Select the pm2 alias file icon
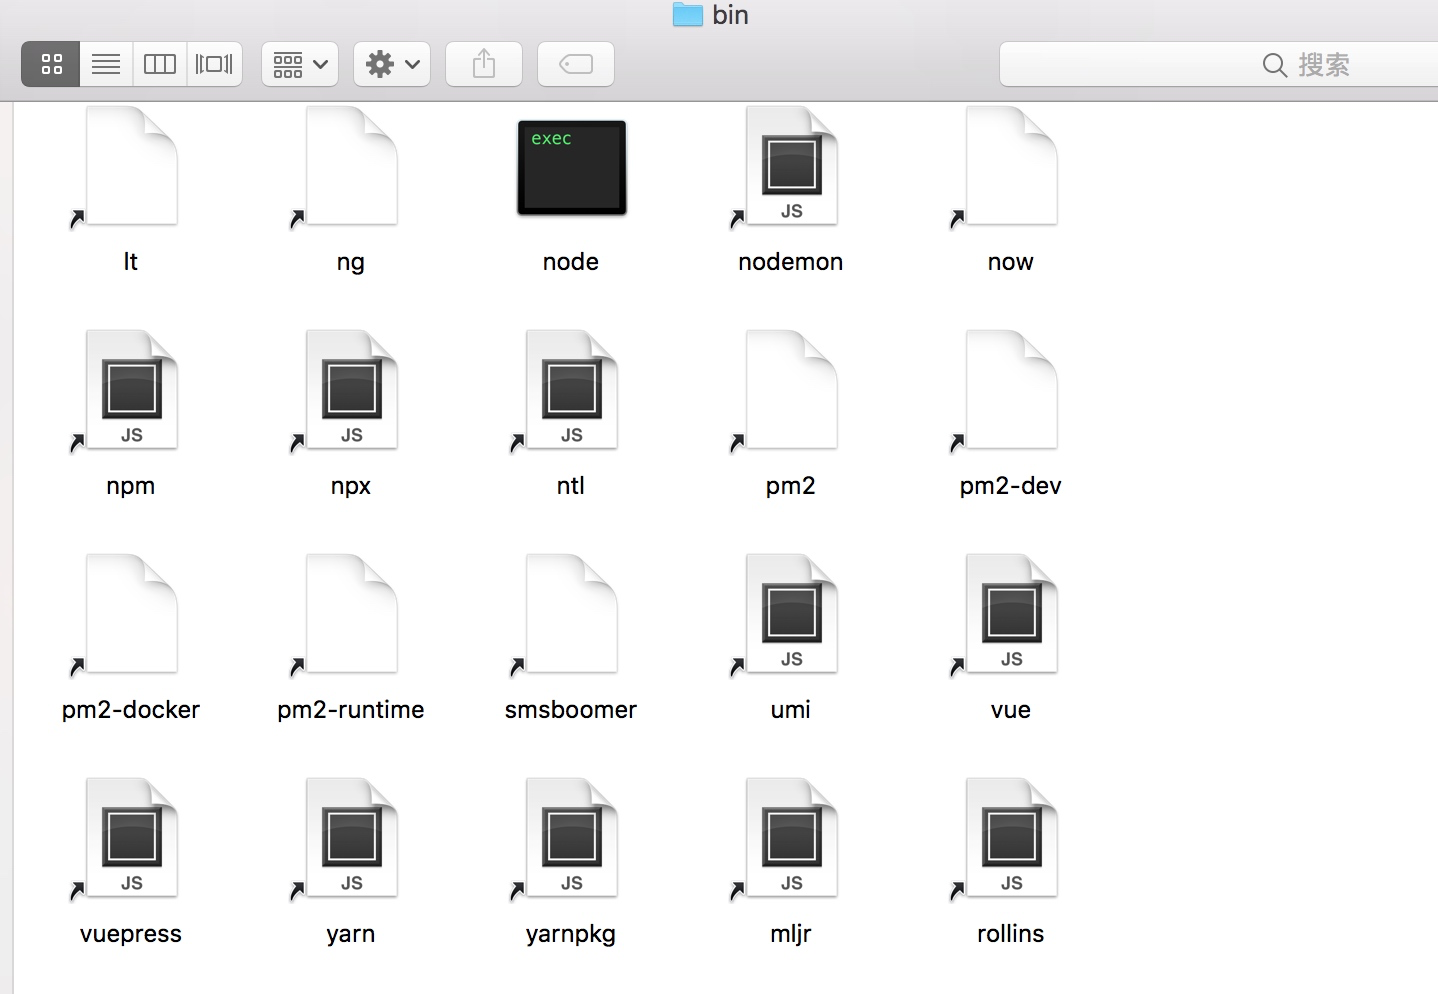 pyautogui.click(x=791, y=391)
